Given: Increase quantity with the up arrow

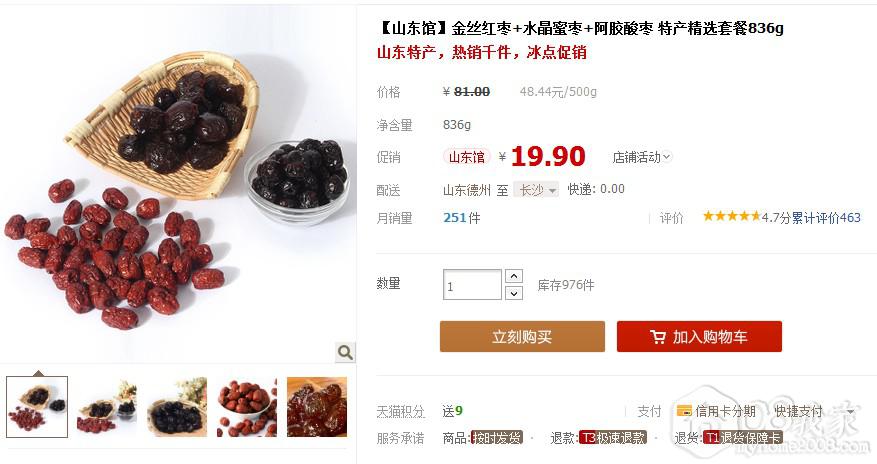Looking at the screenshot, I should click(513, 276).
